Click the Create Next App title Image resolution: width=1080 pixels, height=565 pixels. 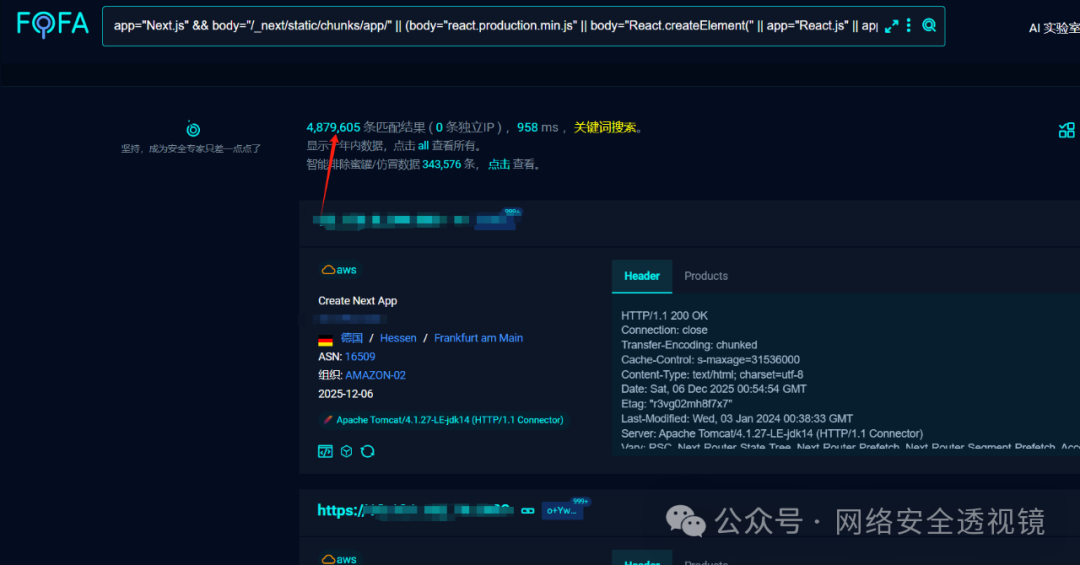pos(357,301)
